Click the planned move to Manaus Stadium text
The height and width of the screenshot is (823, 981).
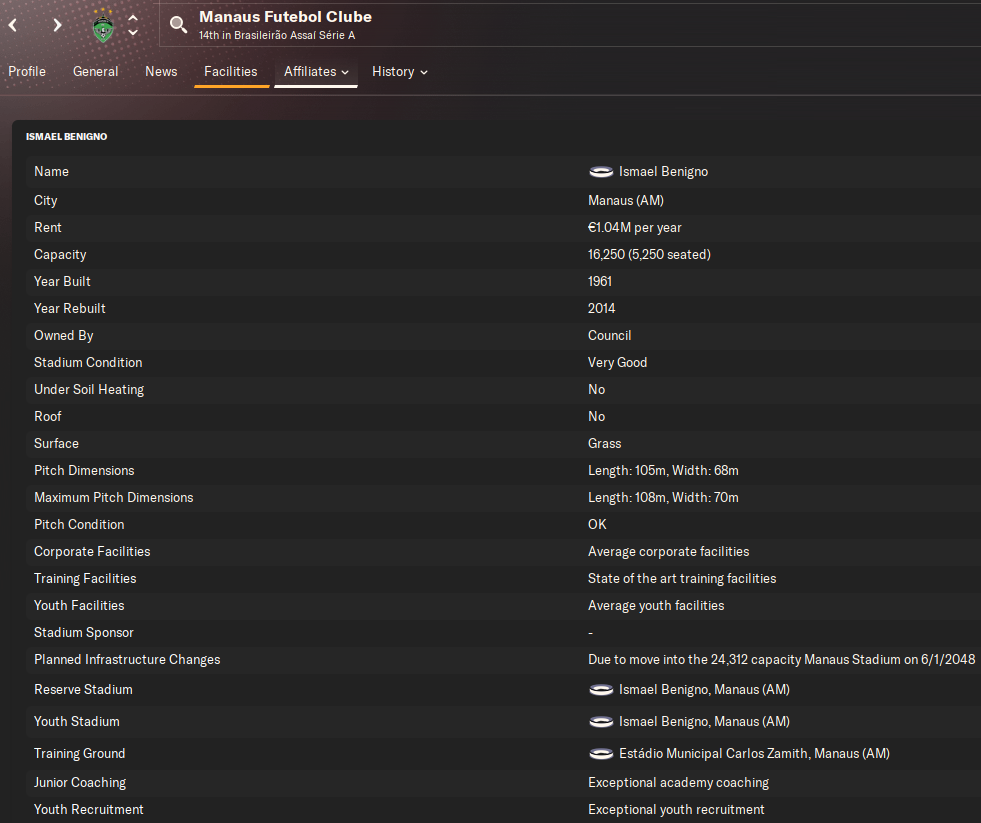coord(781,659)
